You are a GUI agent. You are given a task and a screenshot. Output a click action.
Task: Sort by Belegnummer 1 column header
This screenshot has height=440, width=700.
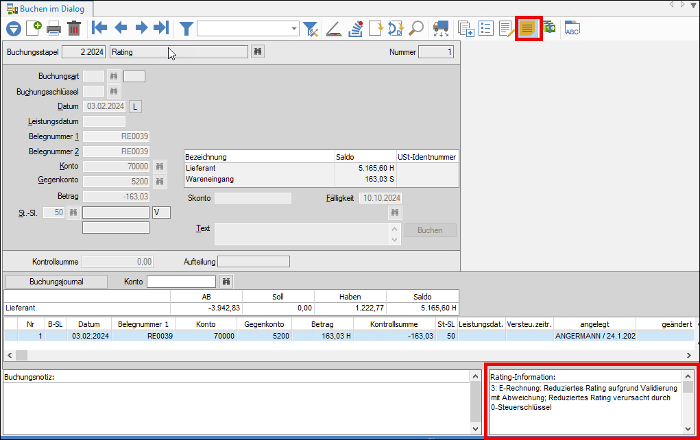(x=143, y=324)
